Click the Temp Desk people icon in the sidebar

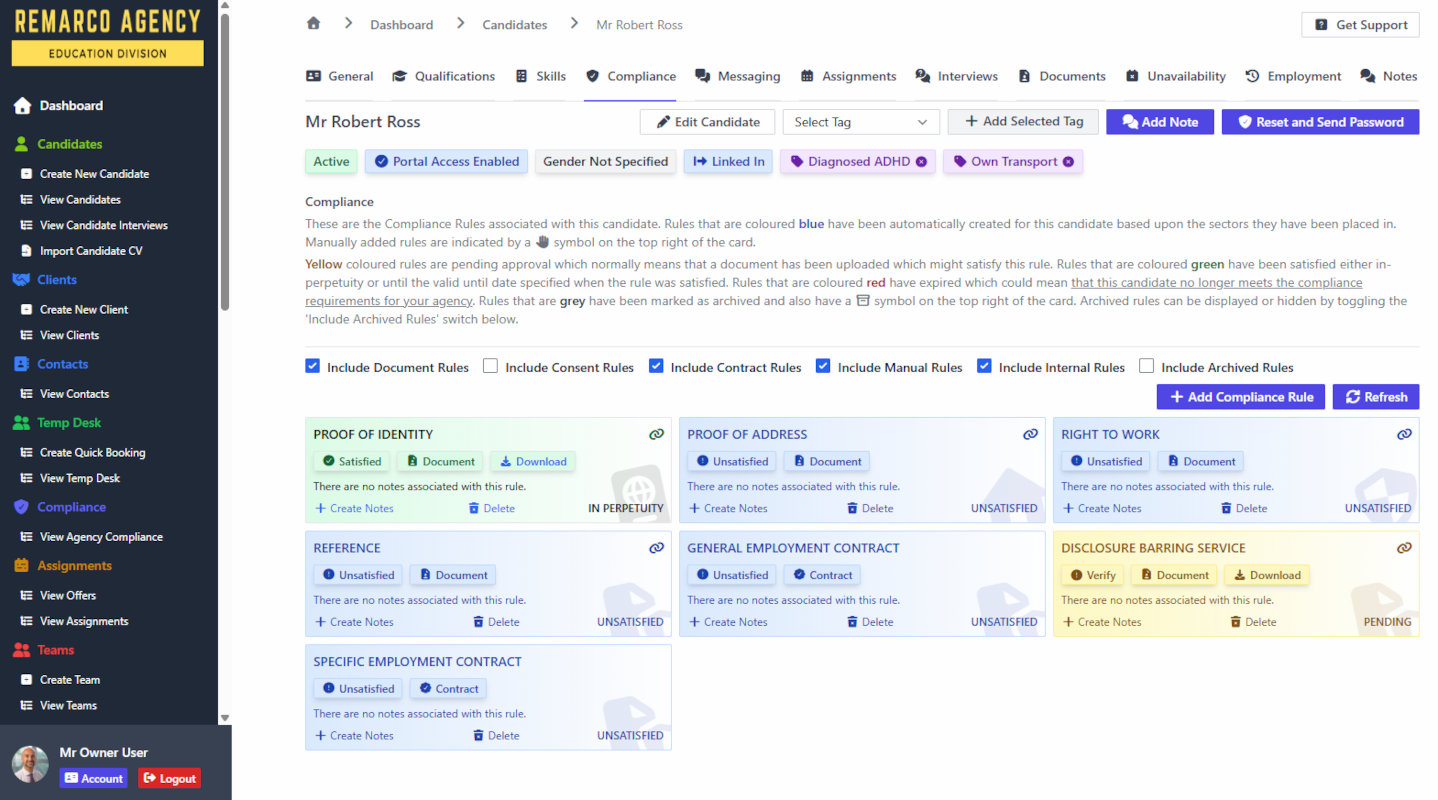click(22, 423)
